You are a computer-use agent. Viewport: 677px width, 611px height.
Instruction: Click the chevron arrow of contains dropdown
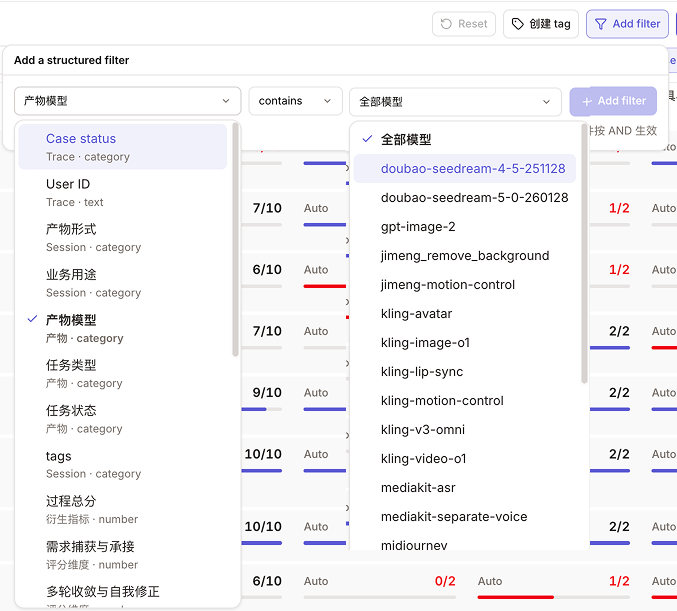(327, 101)
